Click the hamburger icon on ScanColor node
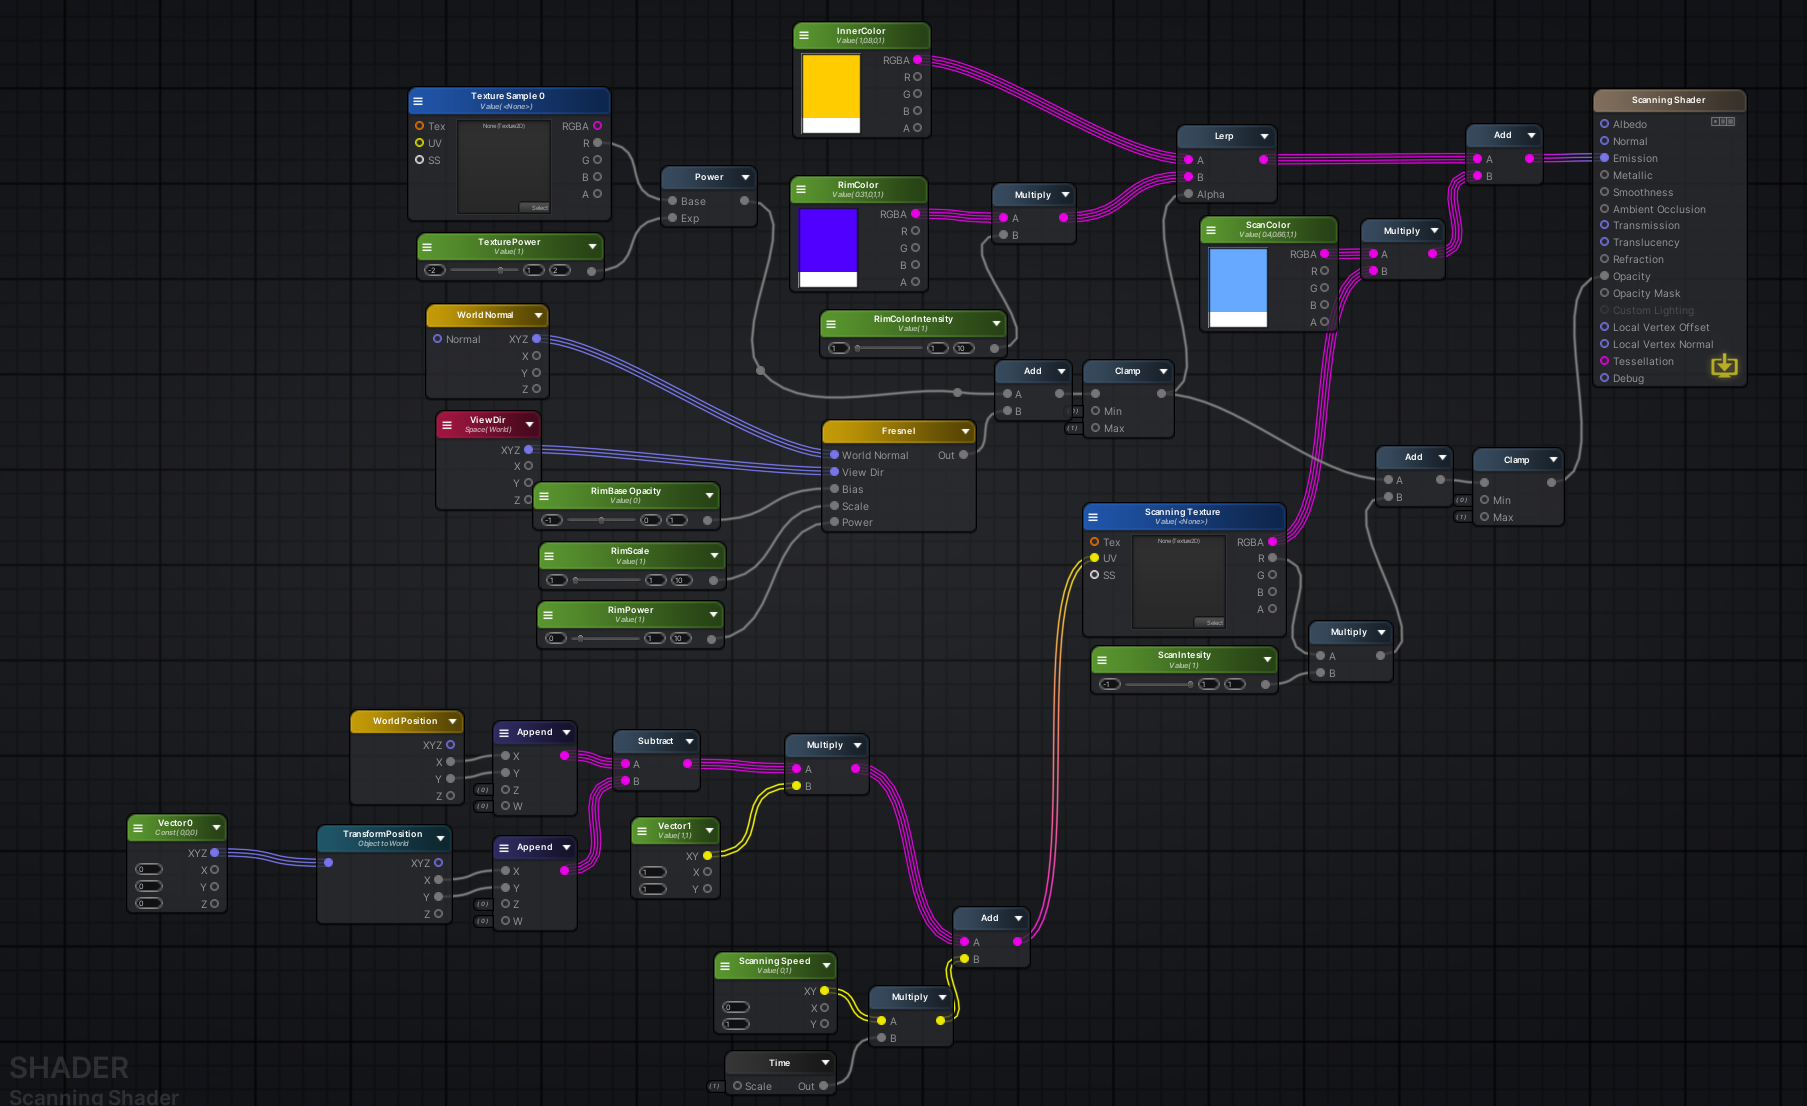Screen dimensions: 1807x1106 coord(1212,230)
